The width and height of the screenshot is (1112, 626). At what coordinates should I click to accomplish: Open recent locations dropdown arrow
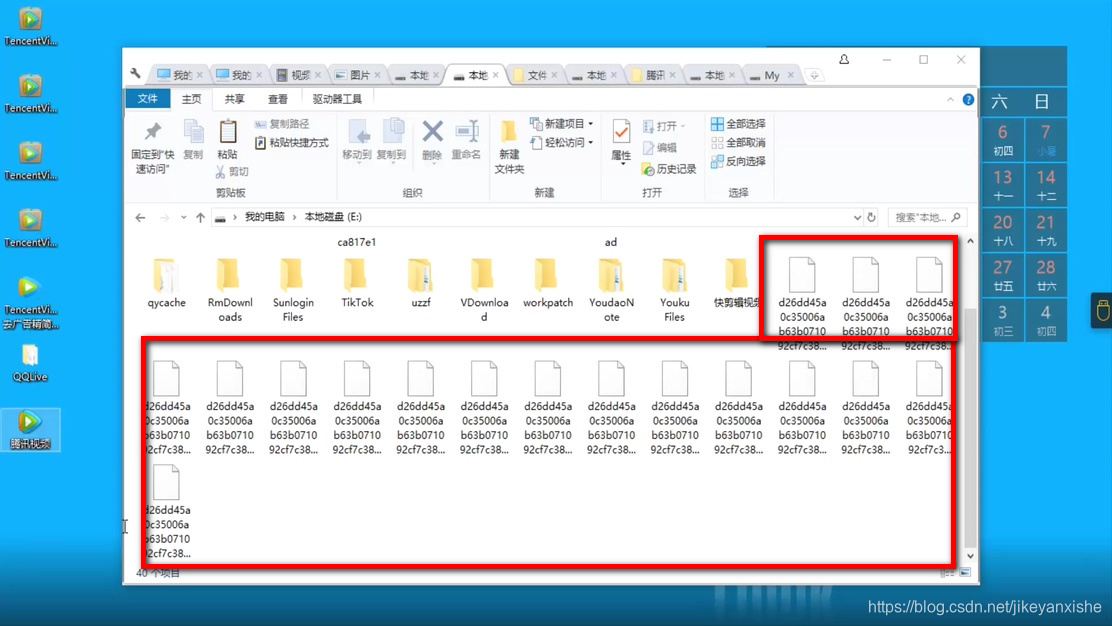(183, 218)
